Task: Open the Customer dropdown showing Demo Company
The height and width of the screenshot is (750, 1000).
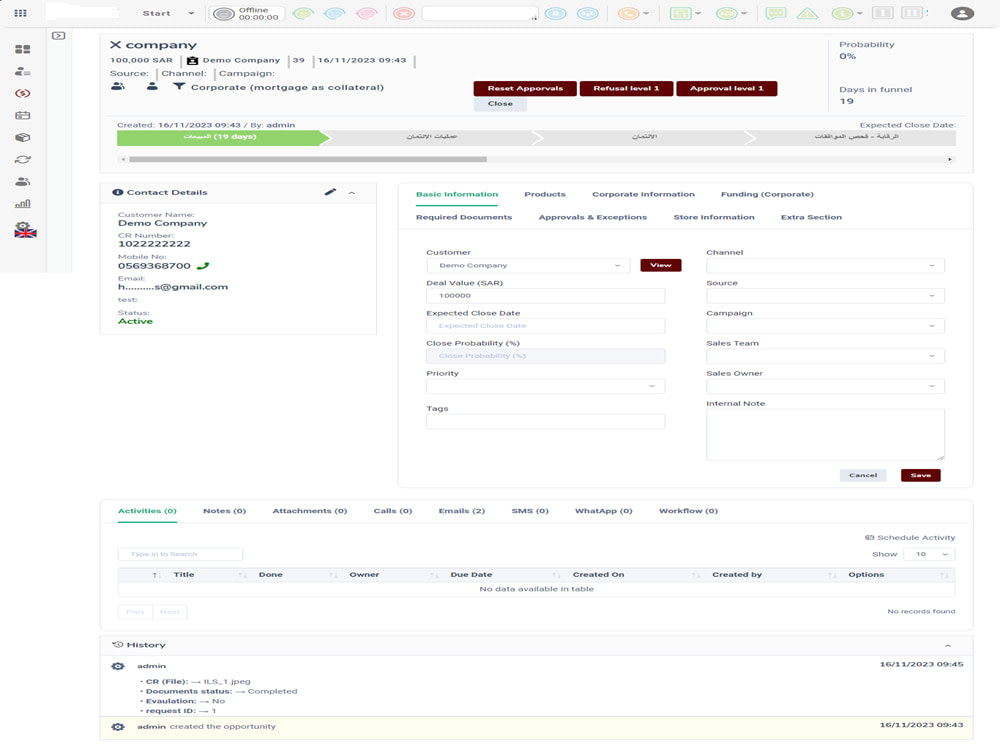Action: click(x=528, y=265)
